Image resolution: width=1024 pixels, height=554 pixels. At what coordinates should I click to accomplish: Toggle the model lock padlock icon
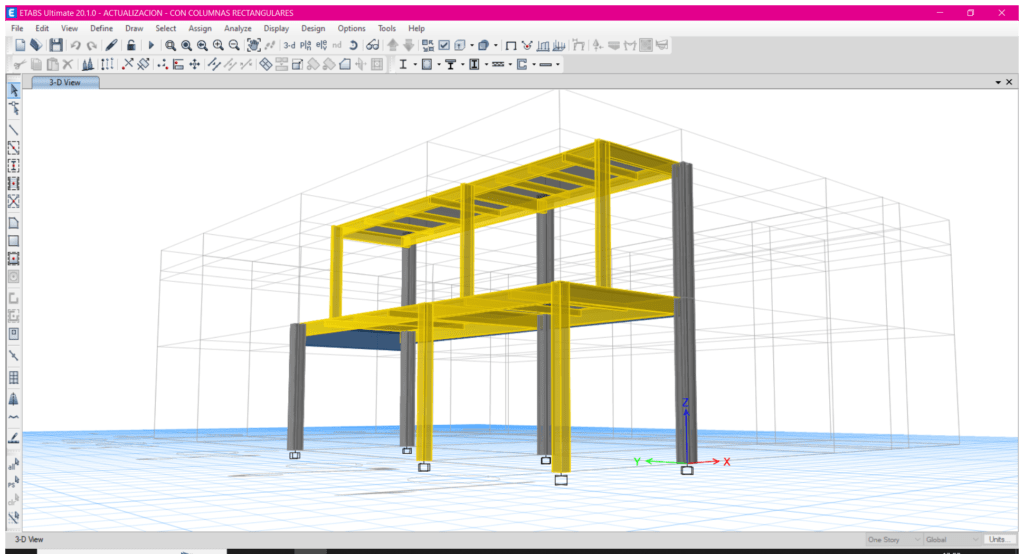click(131, 45)
